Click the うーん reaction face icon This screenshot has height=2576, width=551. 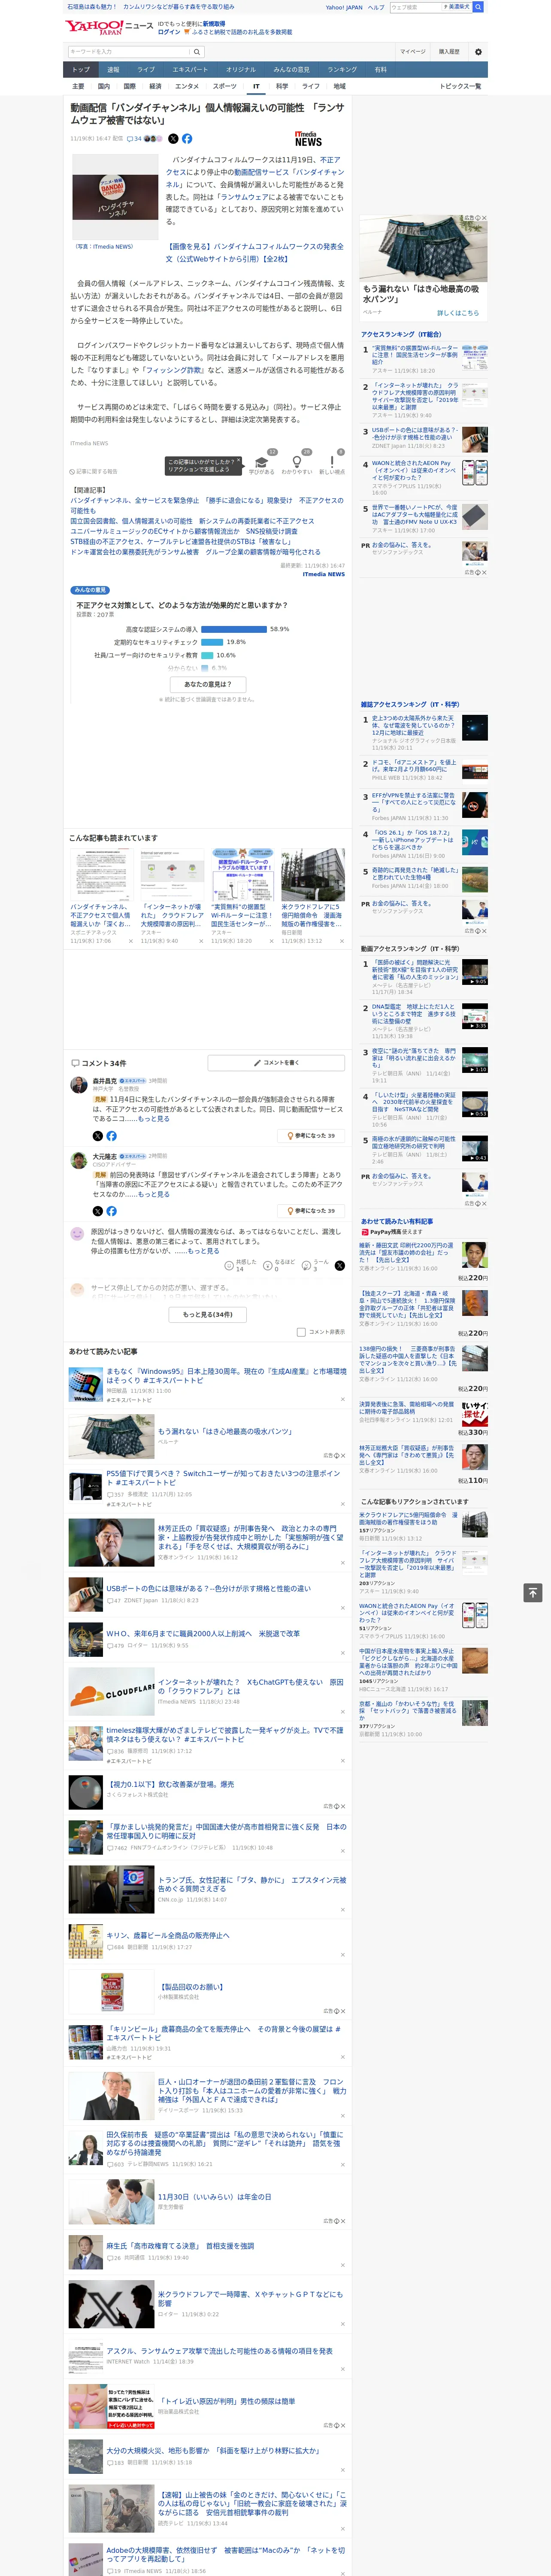click(x=306, y=1266)
